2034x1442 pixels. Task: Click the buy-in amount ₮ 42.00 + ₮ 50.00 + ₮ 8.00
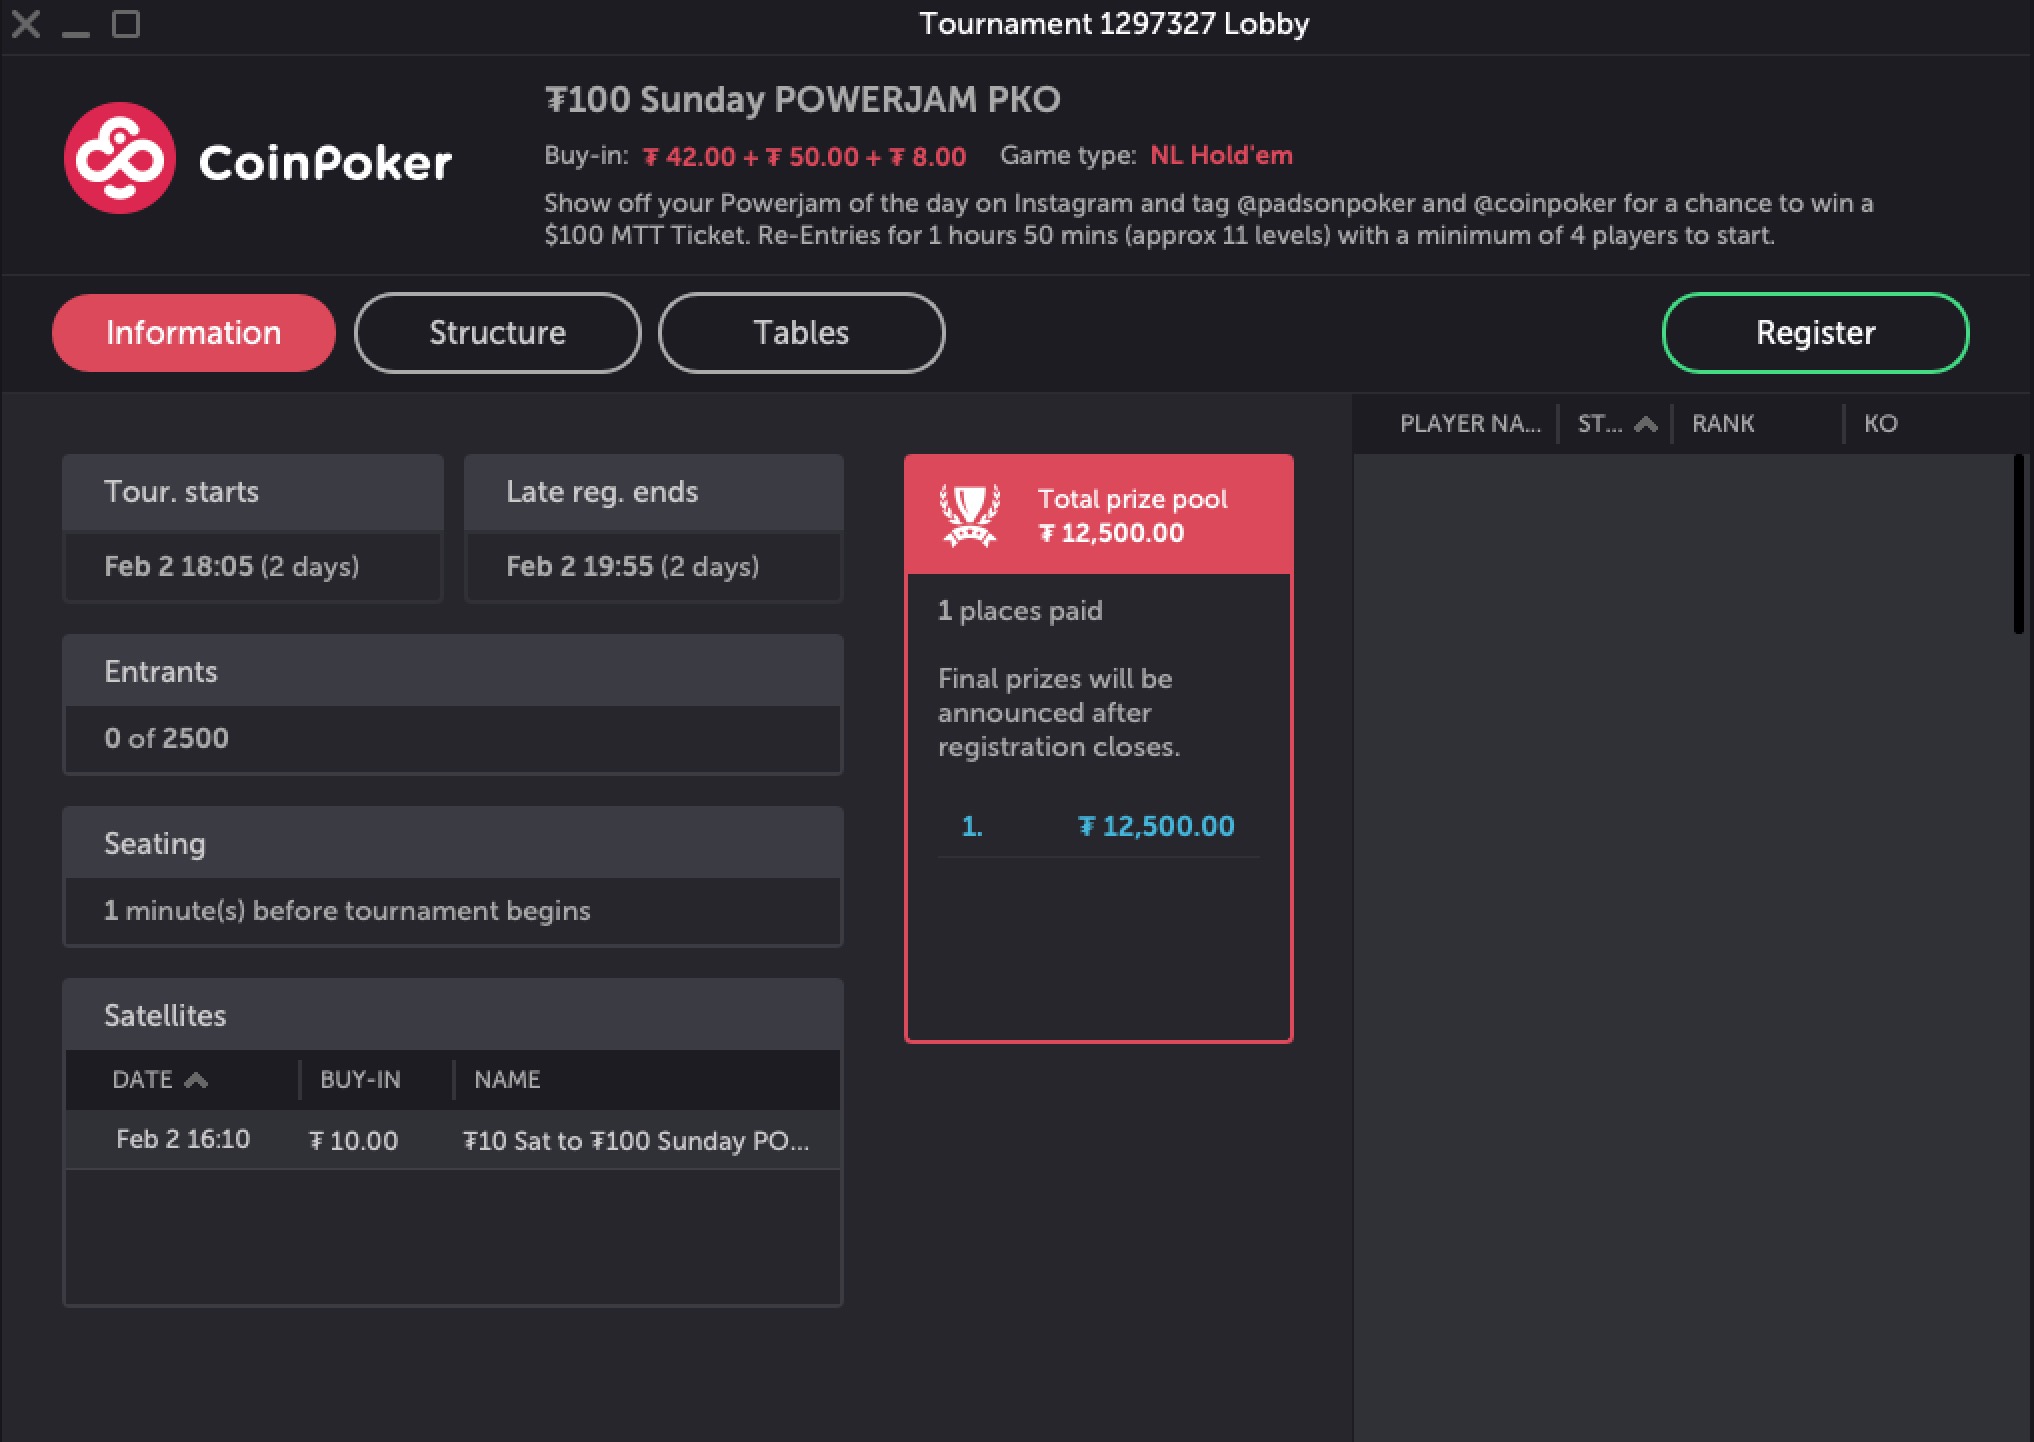(804, 157)
